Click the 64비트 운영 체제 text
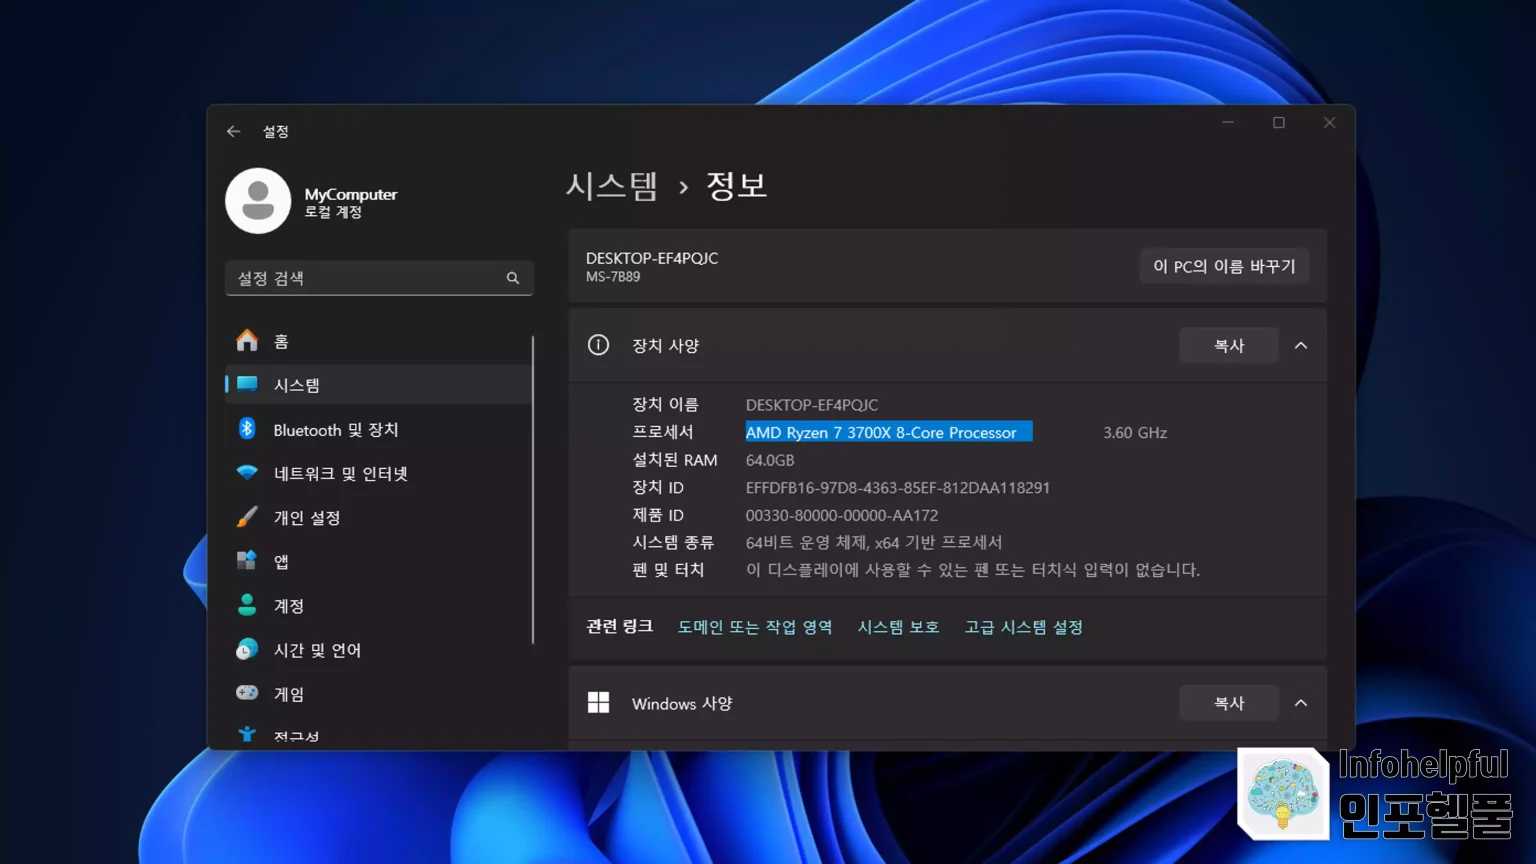Screen dimensions: 1536x864 874,542
